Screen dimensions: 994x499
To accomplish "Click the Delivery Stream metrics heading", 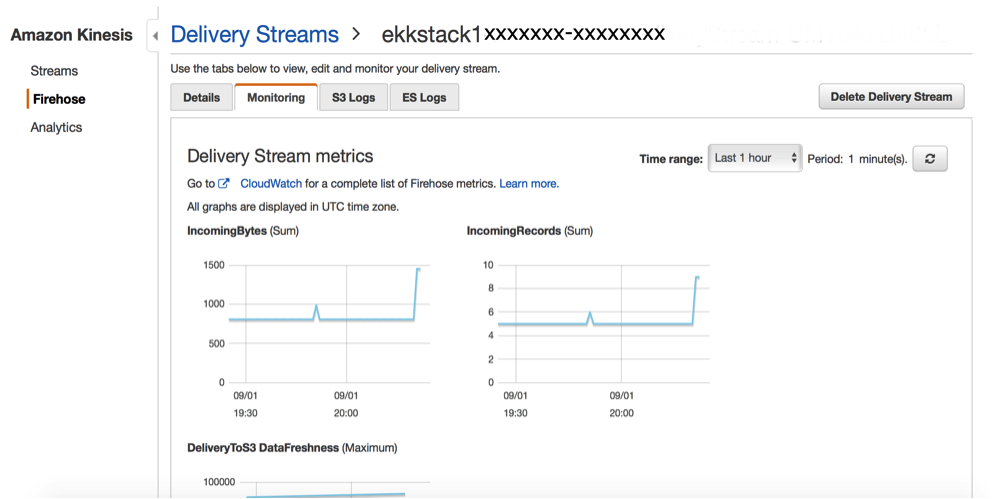I will click(x=280, y=156).
